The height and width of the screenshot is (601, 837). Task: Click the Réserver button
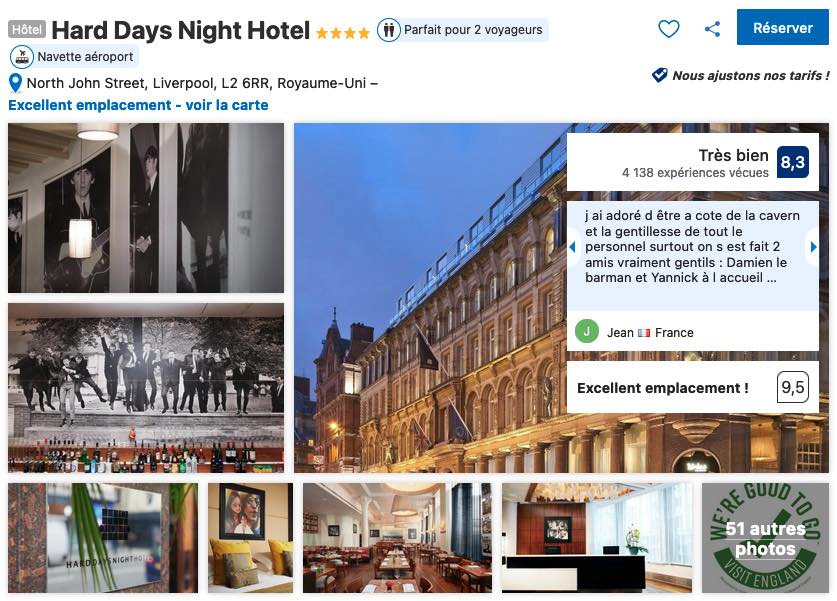783,27
